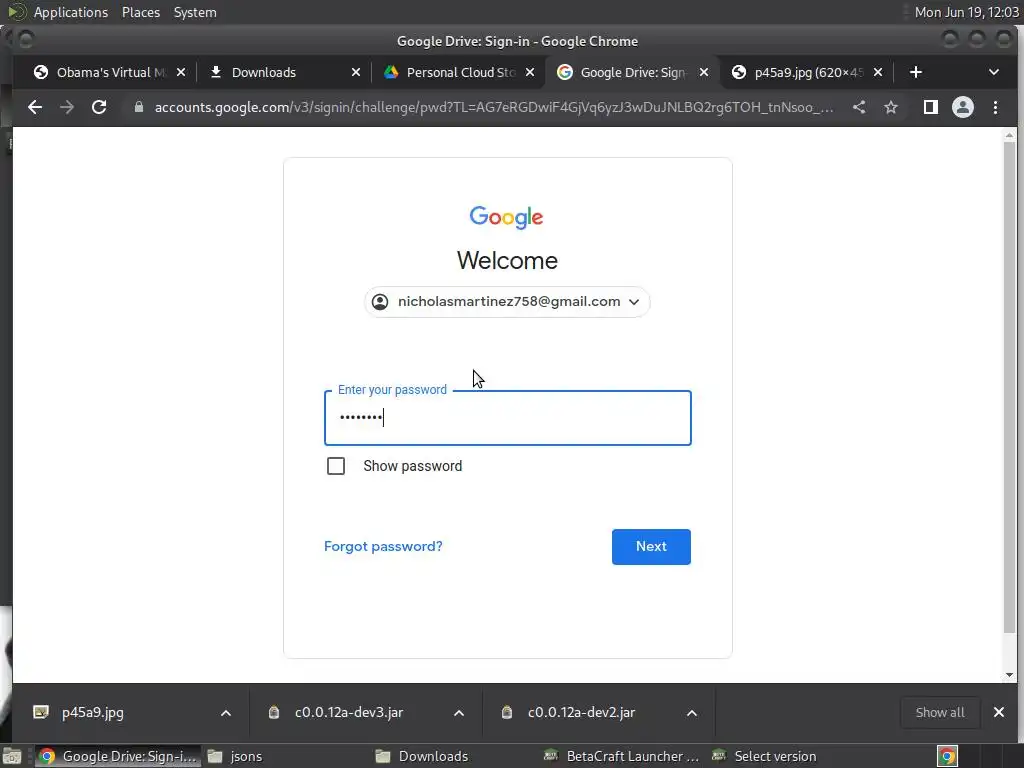The width and height of the screenshot is (1024, 768).
Task: Open downloaded c0.0.12a-dev3.jar file
Action: point(349,712)
